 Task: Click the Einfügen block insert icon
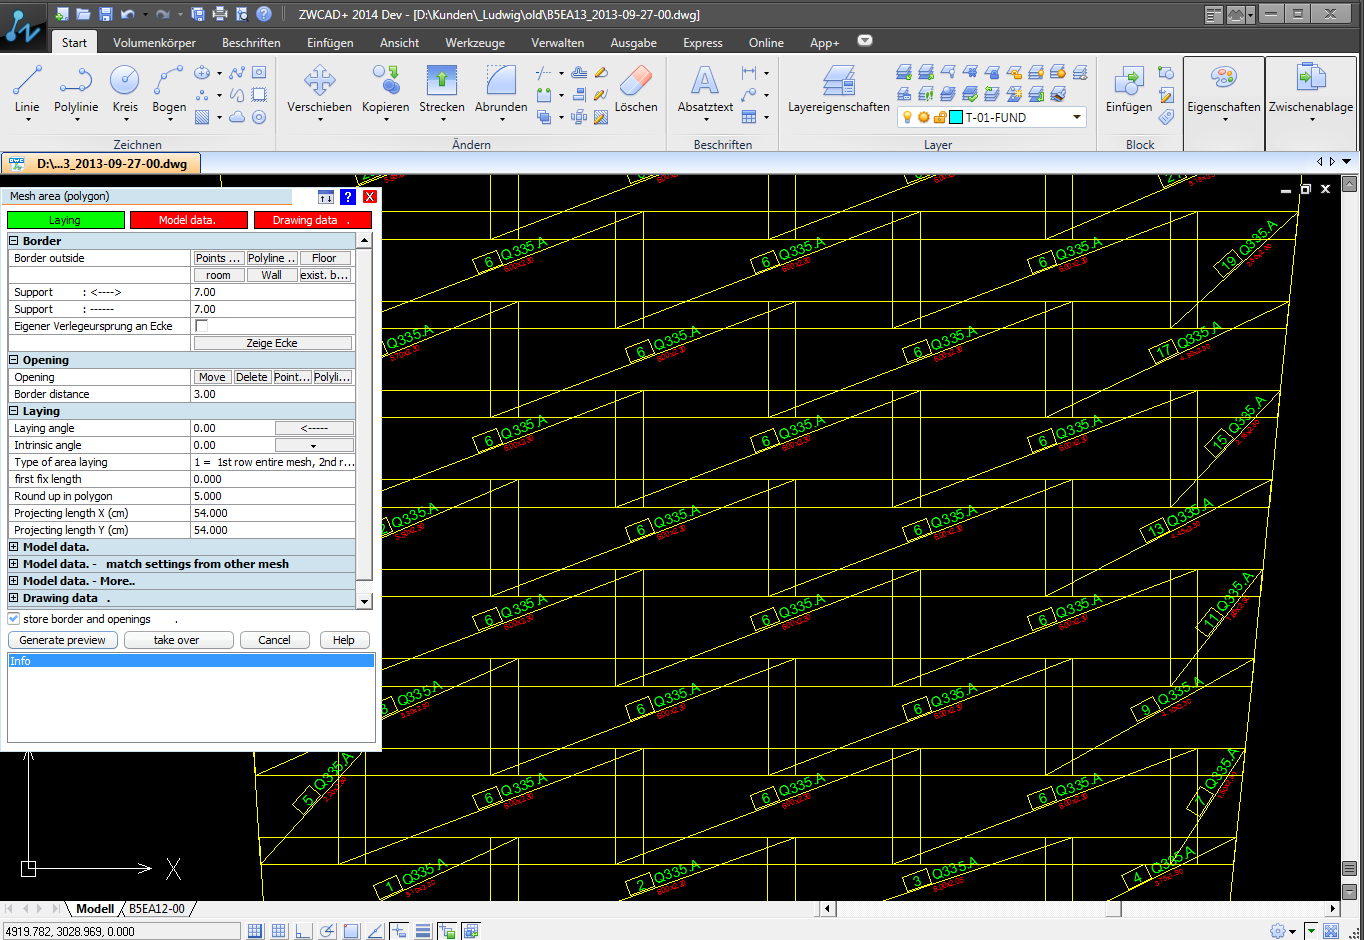click(1129, 88)
